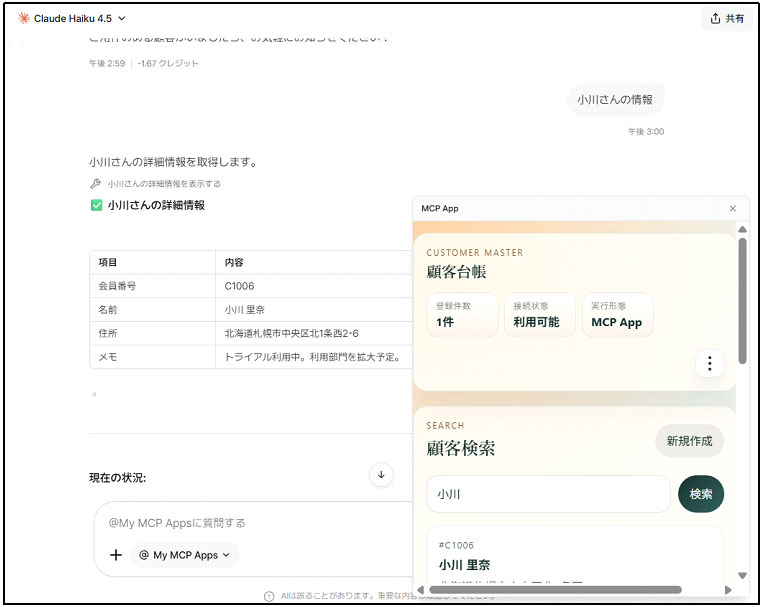Click the 会員番号 row label
Viewport: 760px width, 607px height.
152,286
